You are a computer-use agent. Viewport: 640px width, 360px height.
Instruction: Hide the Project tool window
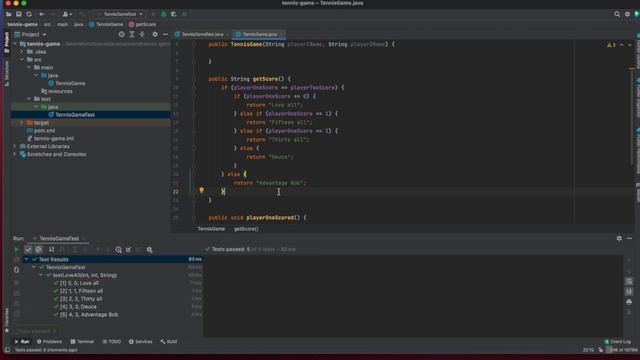coord(165,35)
